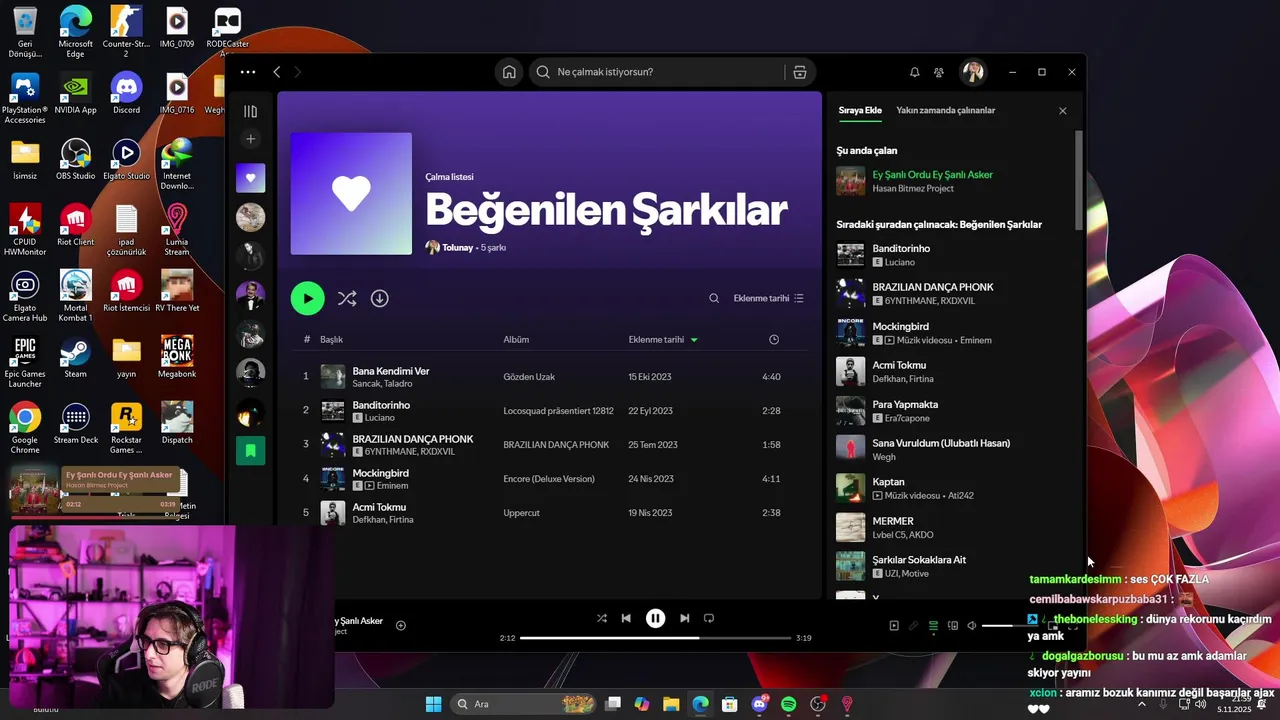Skip to previous track
The height and width of the screenshot is (720, 1280).
(x=626, y=618)
